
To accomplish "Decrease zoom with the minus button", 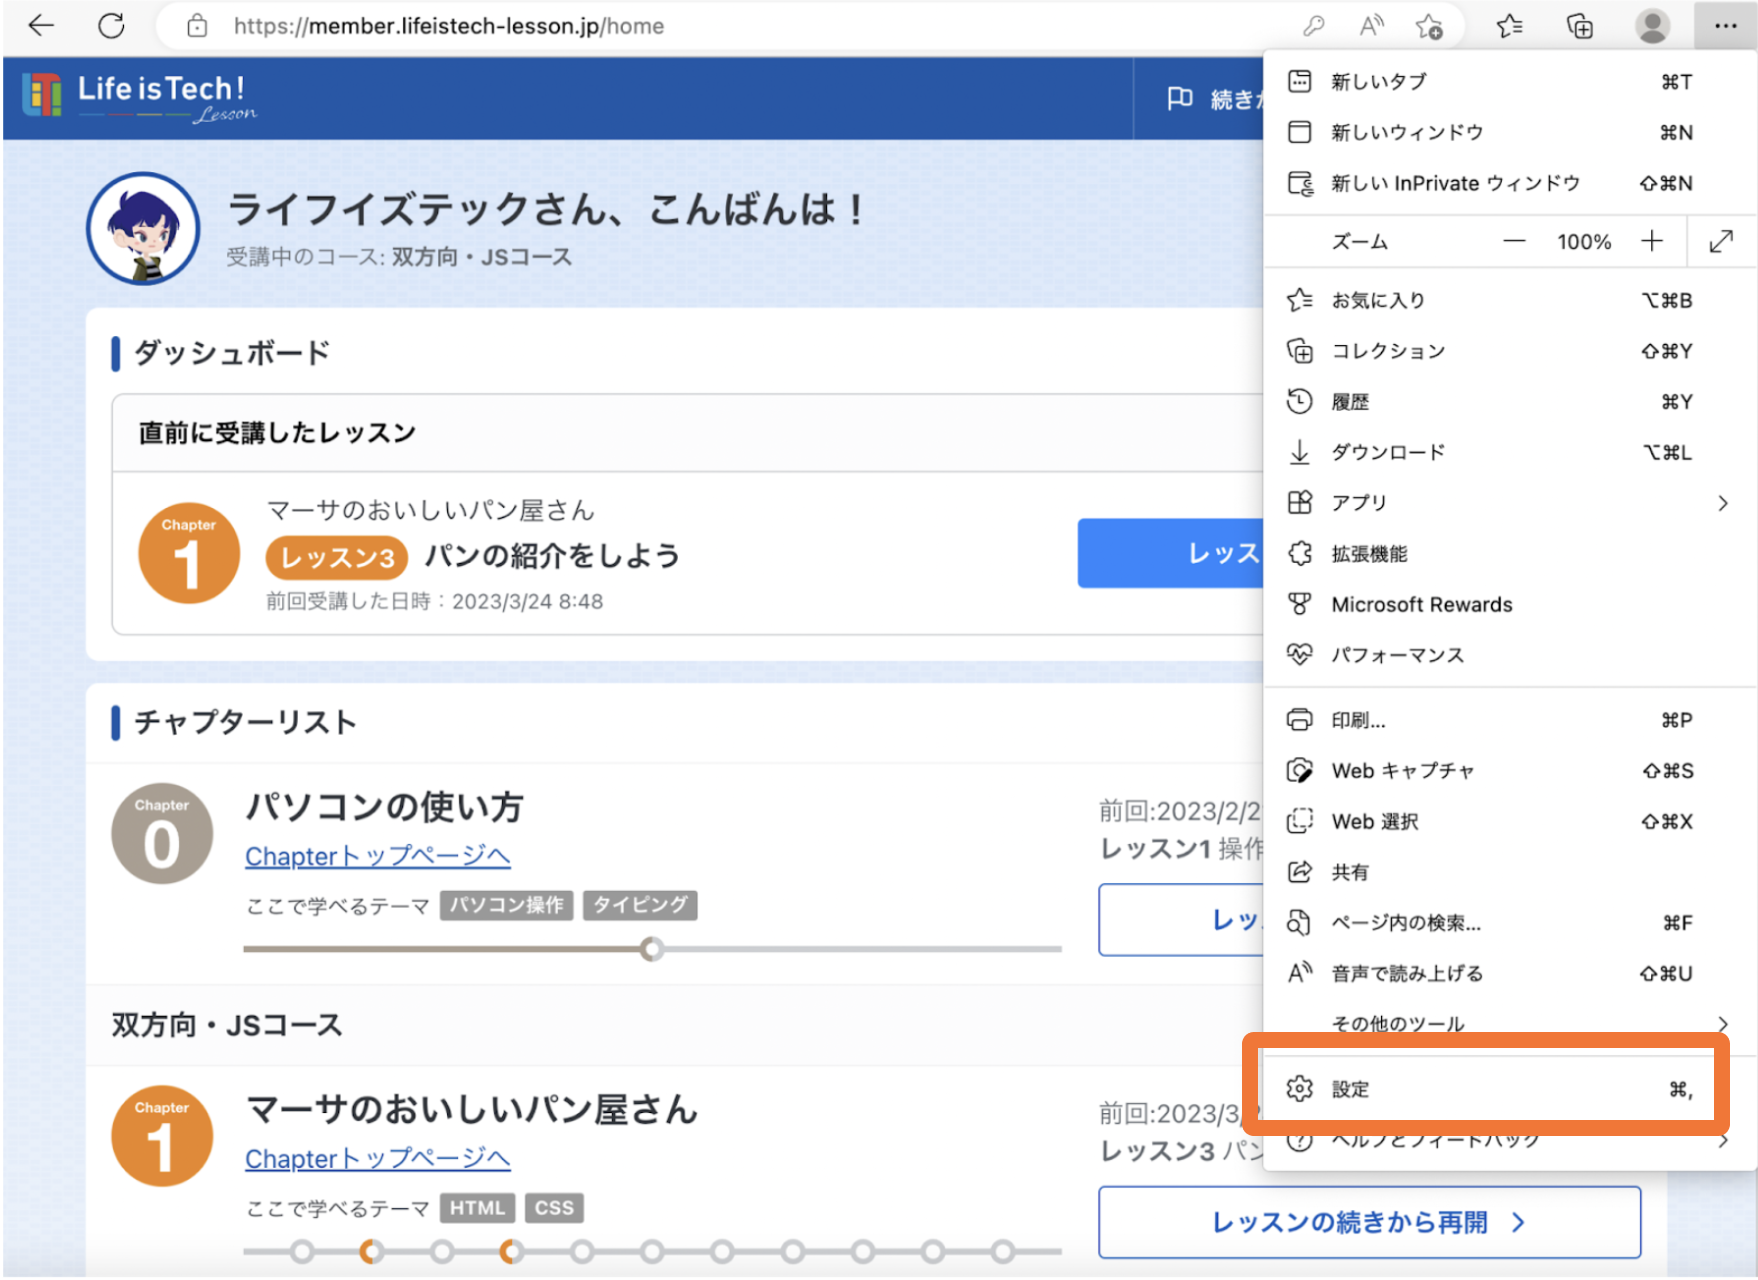I will tap(1514, 241).
